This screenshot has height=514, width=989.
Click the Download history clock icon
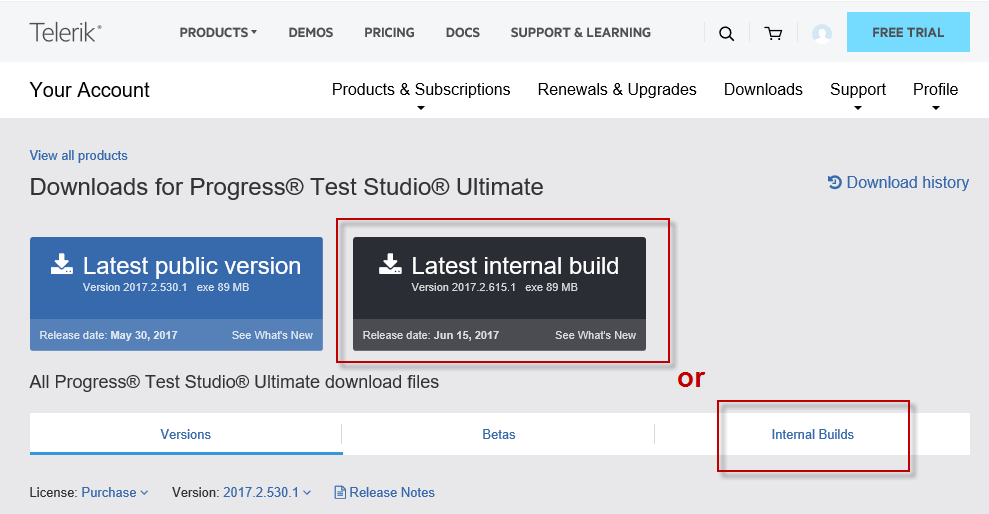(835, 182)
